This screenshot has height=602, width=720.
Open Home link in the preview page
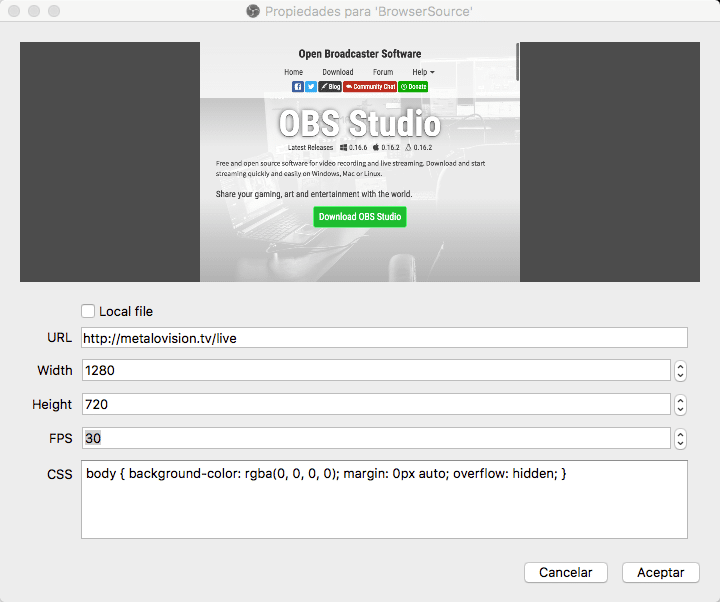(x=293, y=72)
